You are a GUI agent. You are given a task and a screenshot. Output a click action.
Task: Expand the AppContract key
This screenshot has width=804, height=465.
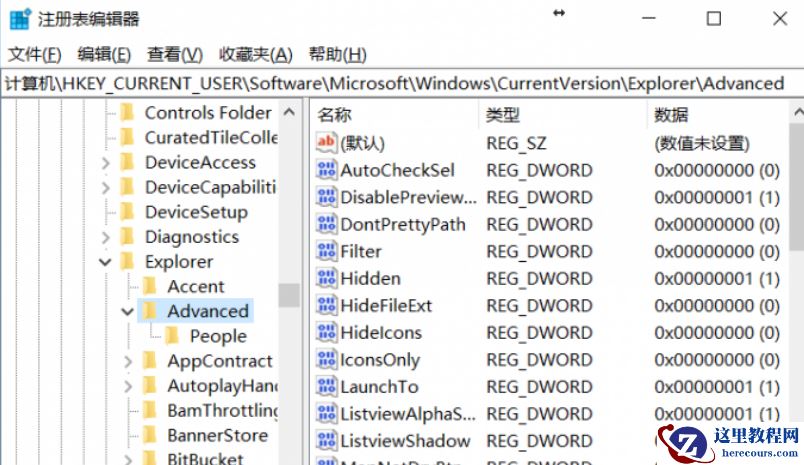[128, 361]
